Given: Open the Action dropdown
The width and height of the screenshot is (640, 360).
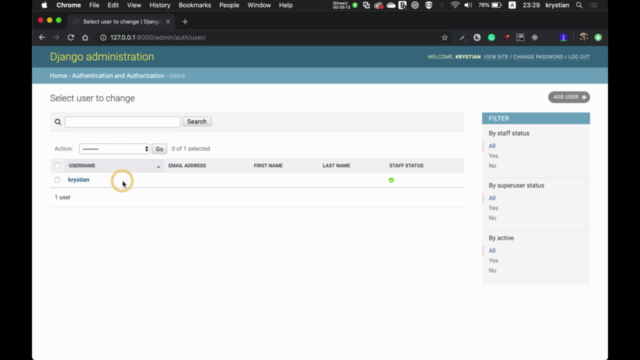Looking at the screenshot, I should tap(114, 149).
